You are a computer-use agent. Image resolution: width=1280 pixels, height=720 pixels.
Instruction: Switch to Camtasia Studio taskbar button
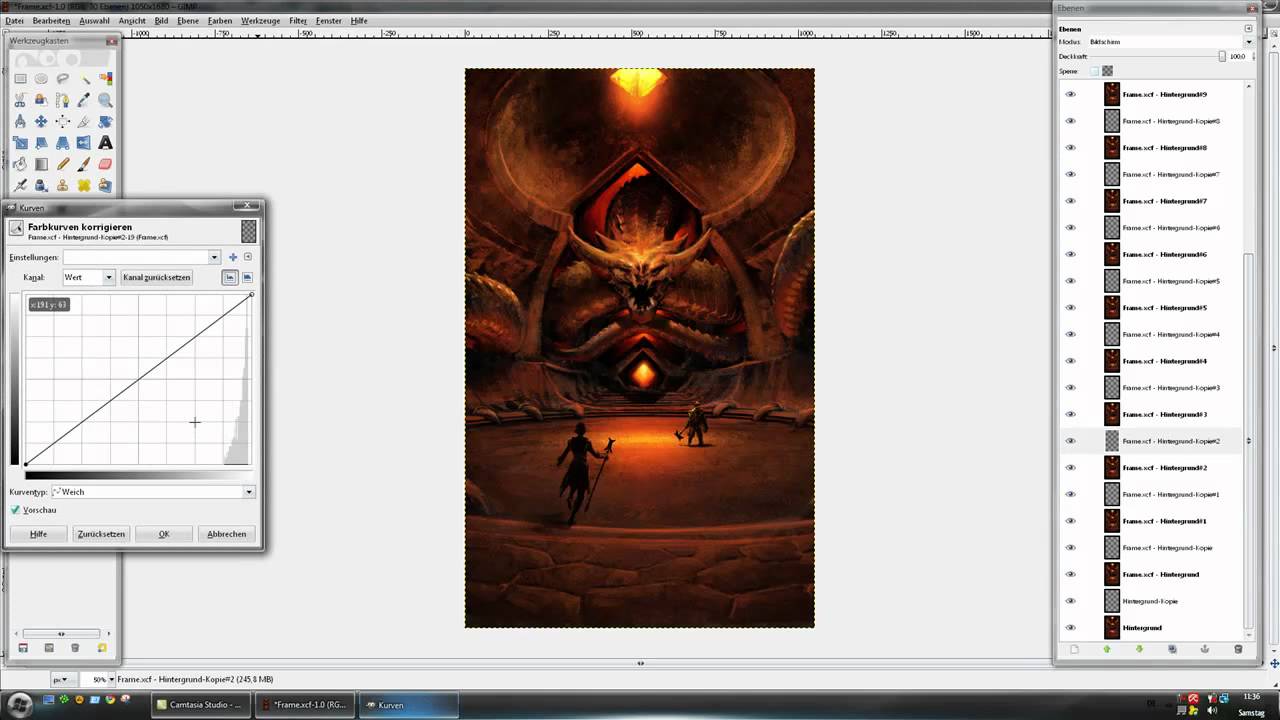(202, 705)
